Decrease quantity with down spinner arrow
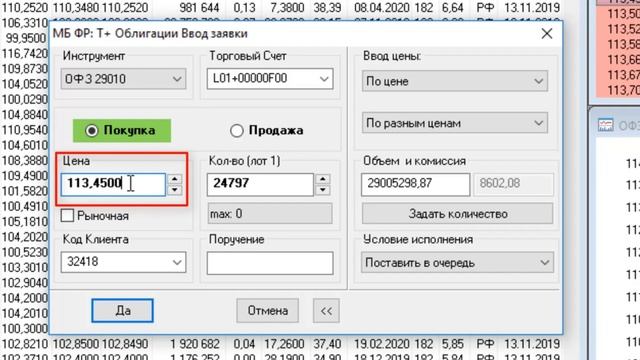Viewport: 640px width, 360px height. click(323, 190)
